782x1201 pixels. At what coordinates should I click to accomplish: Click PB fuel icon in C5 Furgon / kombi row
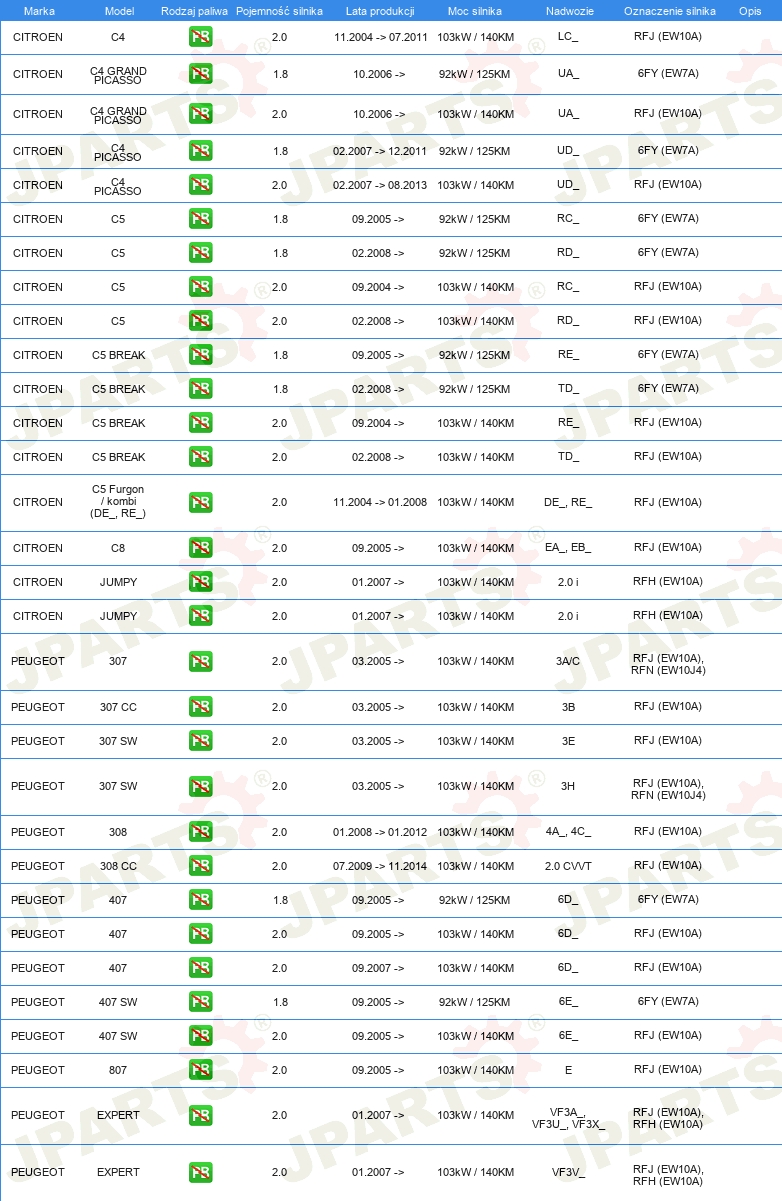point(201,502)
